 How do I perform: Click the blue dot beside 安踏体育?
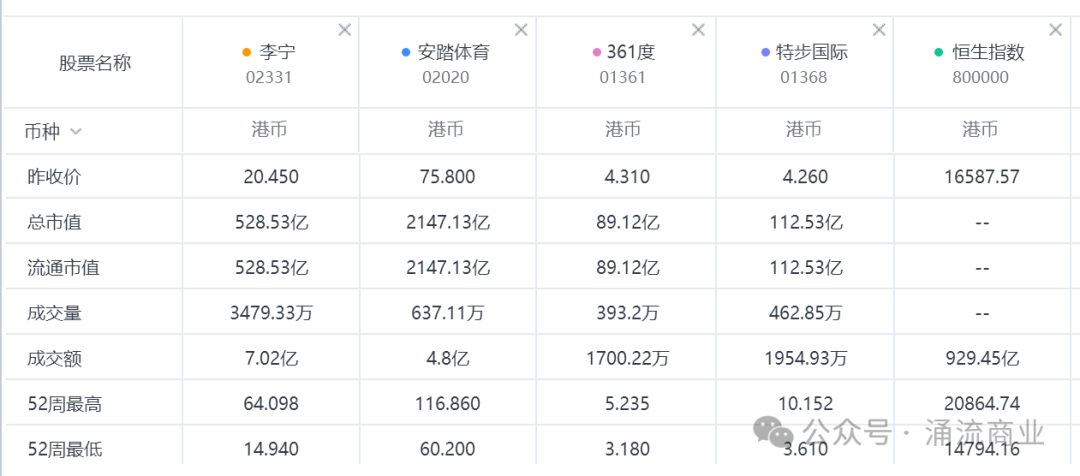point(405,52)
